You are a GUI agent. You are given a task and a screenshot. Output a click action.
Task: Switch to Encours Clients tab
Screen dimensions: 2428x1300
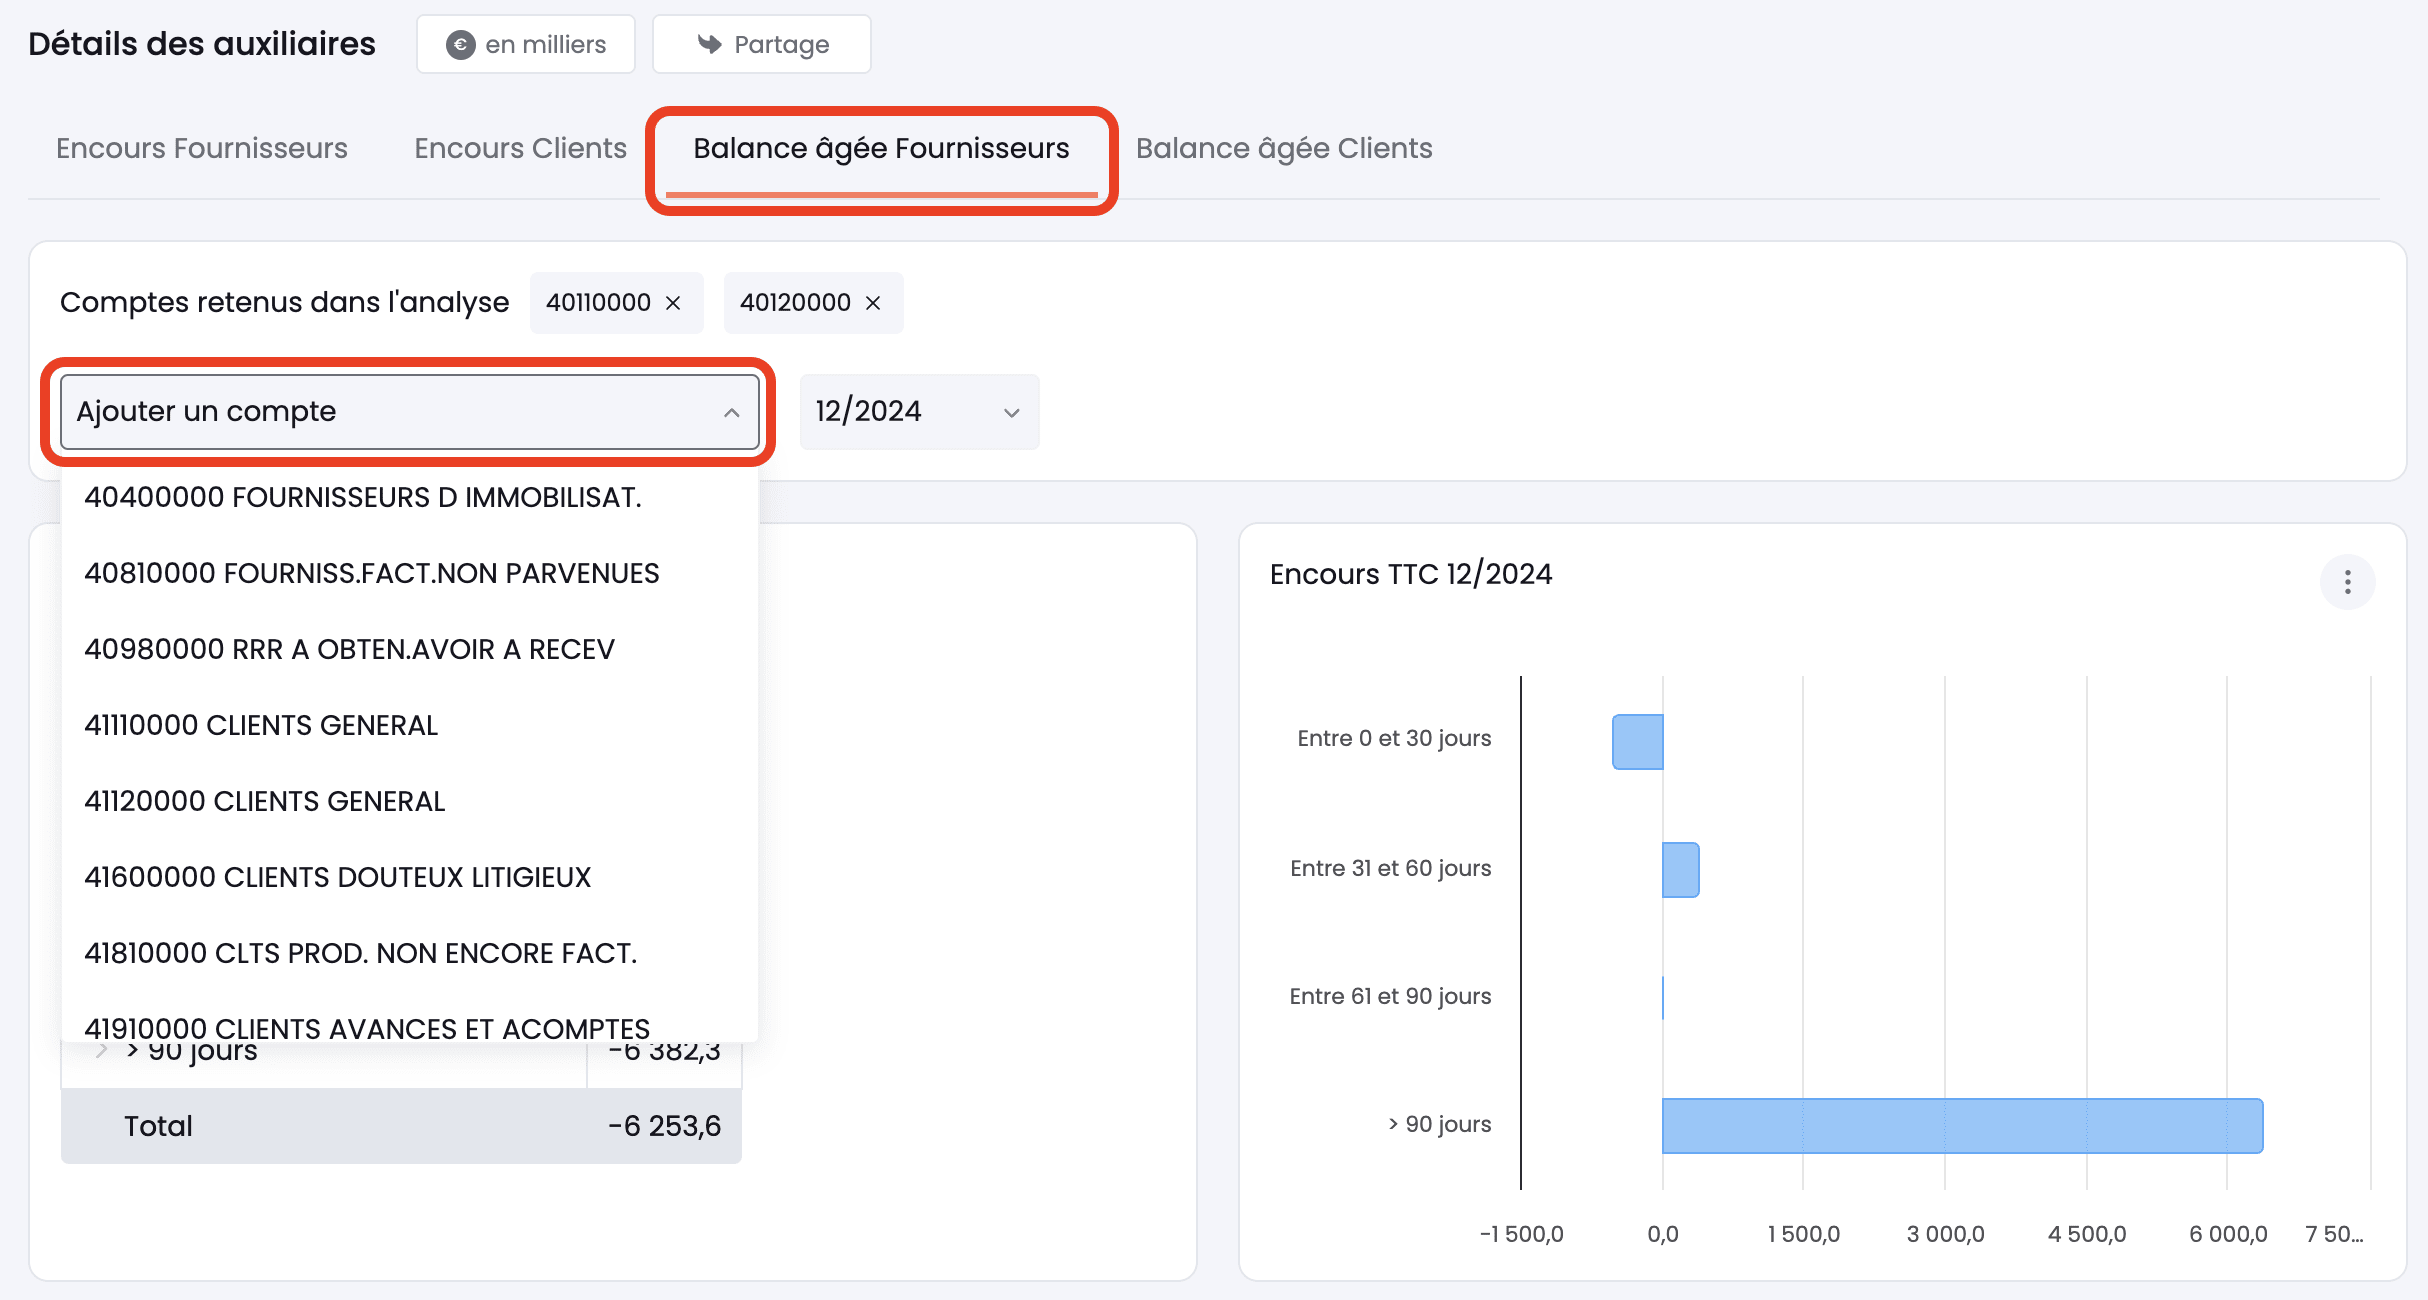pyautogui.click(x=520, y=148)
